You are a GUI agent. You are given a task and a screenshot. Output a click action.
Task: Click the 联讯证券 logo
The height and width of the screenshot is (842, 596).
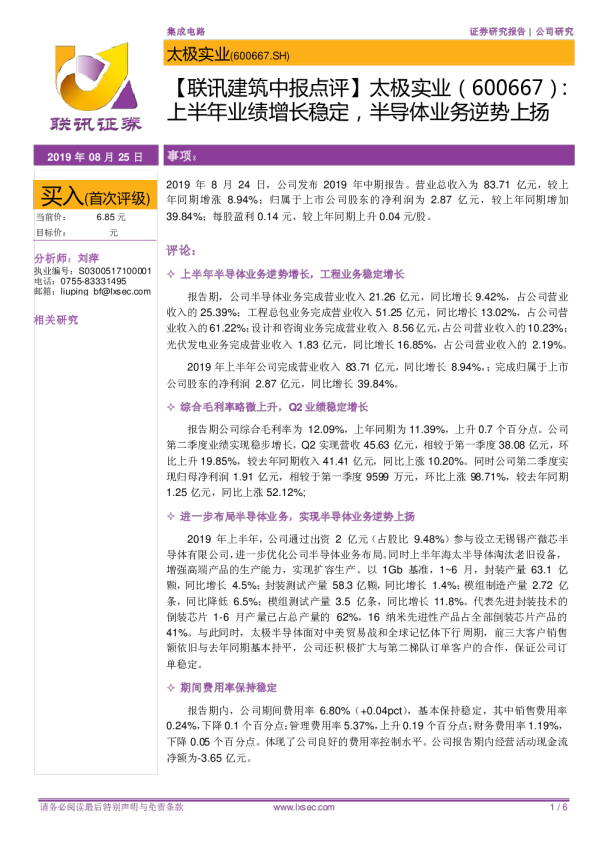click(x=96, y=88)
